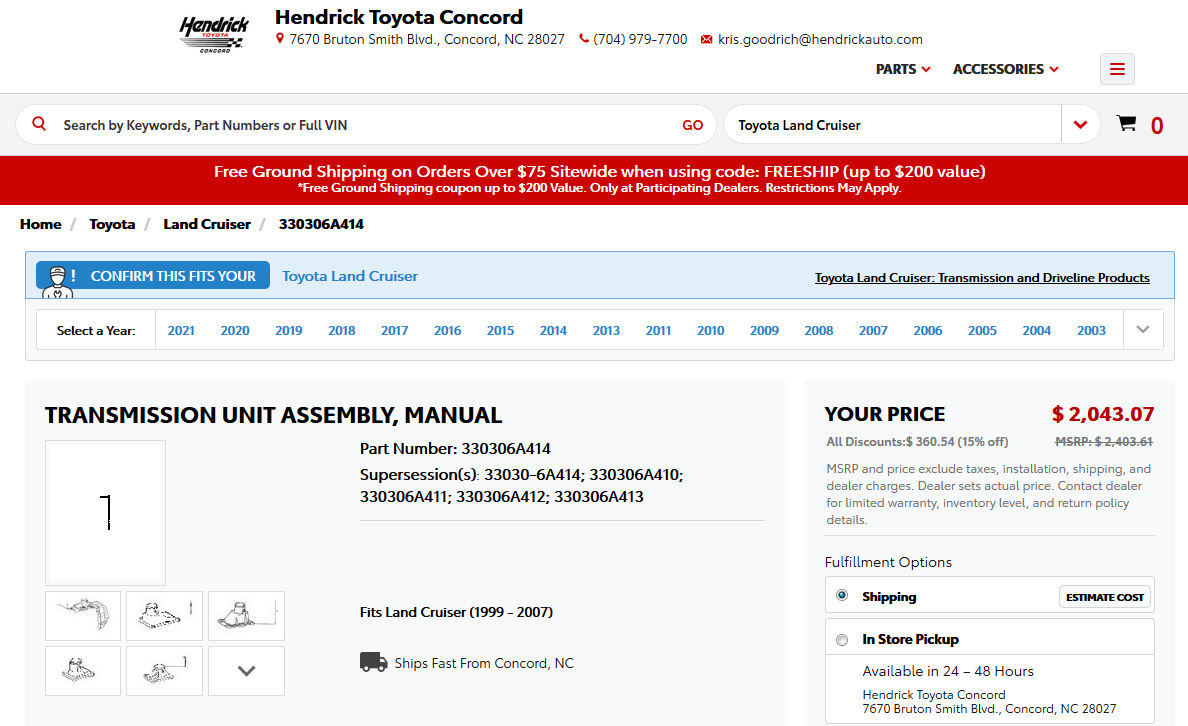Click the red search magnifier icon

[x=39, y=124]
